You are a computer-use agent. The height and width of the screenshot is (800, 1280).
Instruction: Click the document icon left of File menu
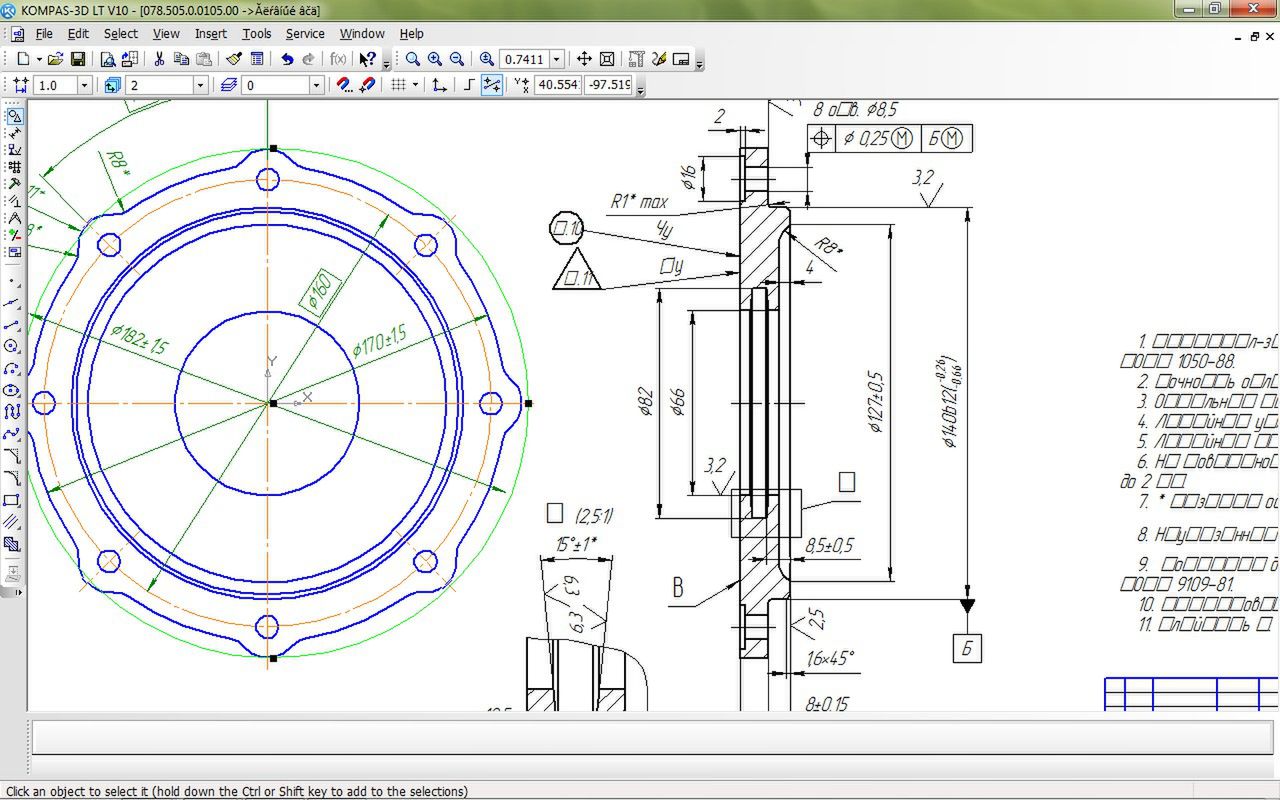pyautogui.click(x=18, y=33)
